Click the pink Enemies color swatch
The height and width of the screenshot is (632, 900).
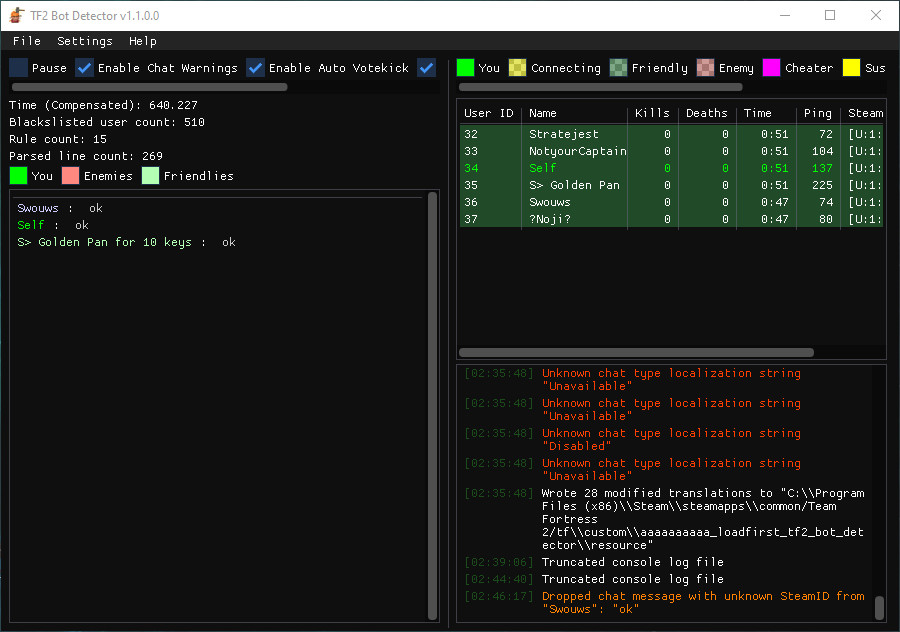pos(70,176)
